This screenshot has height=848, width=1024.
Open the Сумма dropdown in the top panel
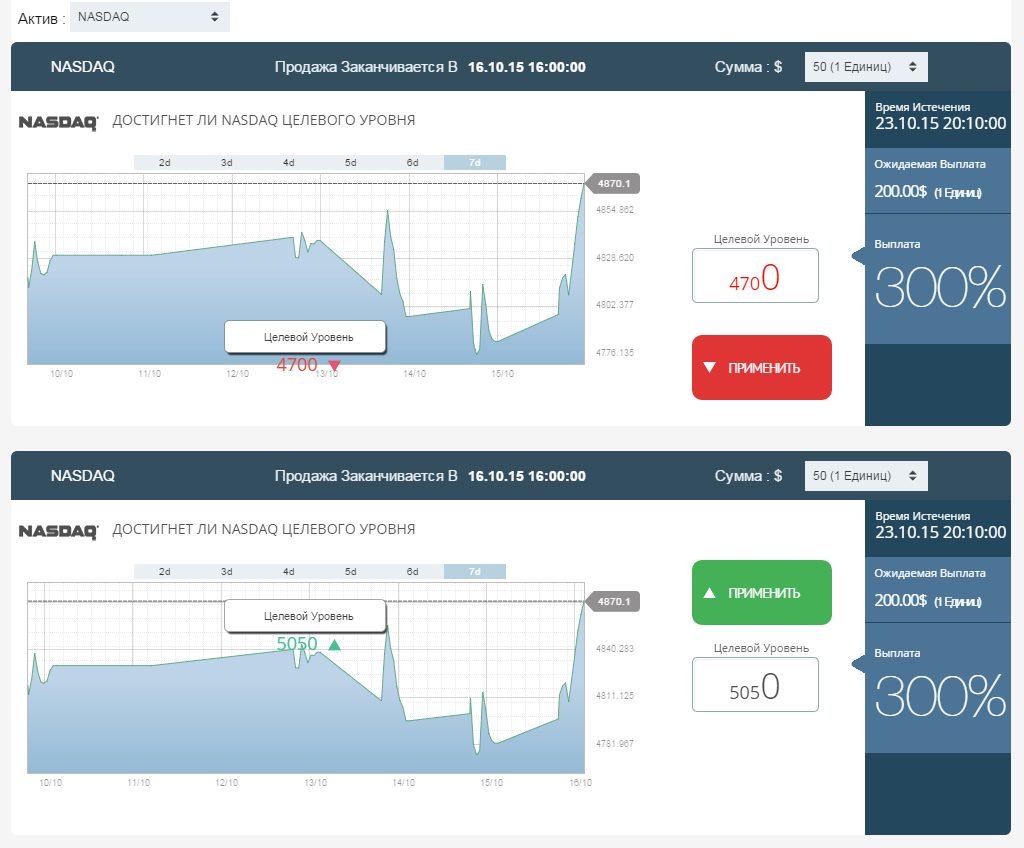(866, 67)
